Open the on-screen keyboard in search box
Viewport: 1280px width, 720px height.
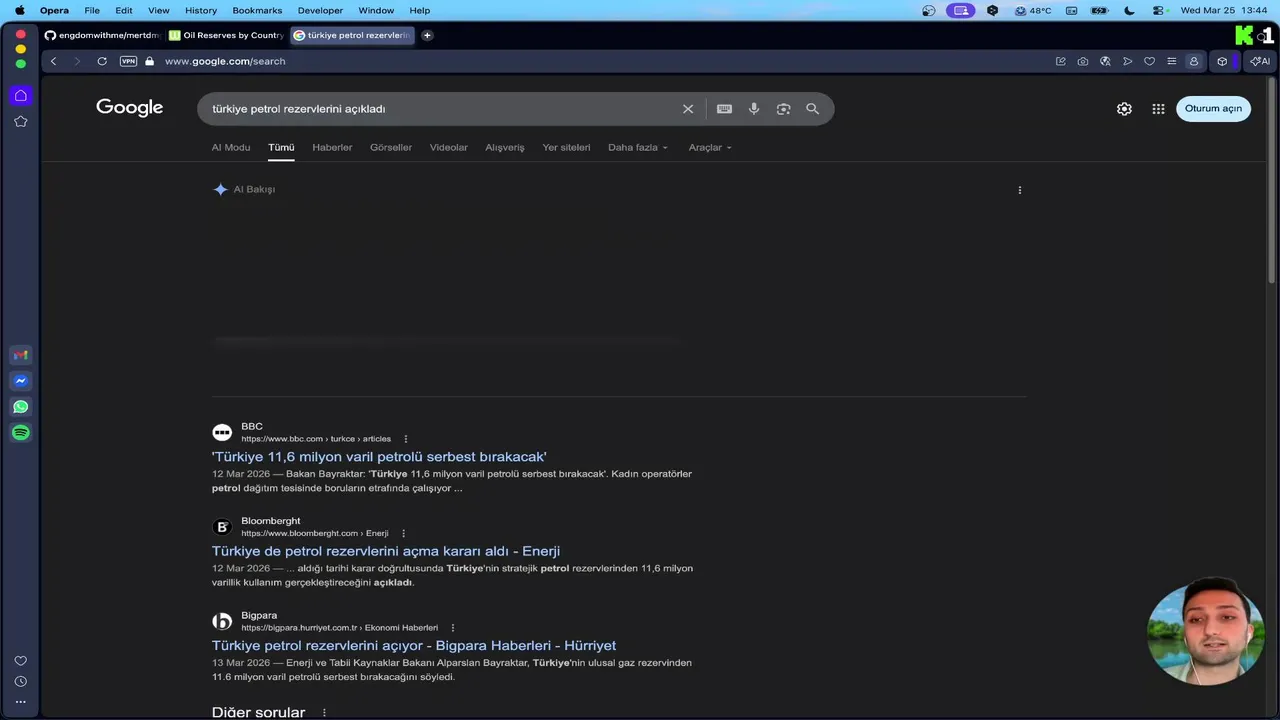[x=724, y=109]
